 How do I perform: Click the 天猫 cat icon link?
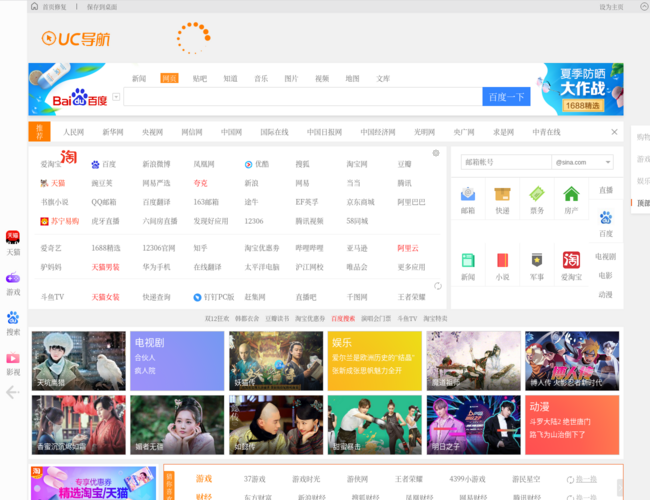[52, 183]
